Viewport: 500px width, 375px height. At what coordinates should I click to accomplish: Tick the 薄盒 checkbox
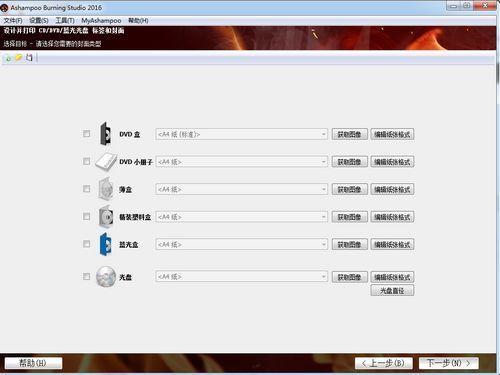87,189
